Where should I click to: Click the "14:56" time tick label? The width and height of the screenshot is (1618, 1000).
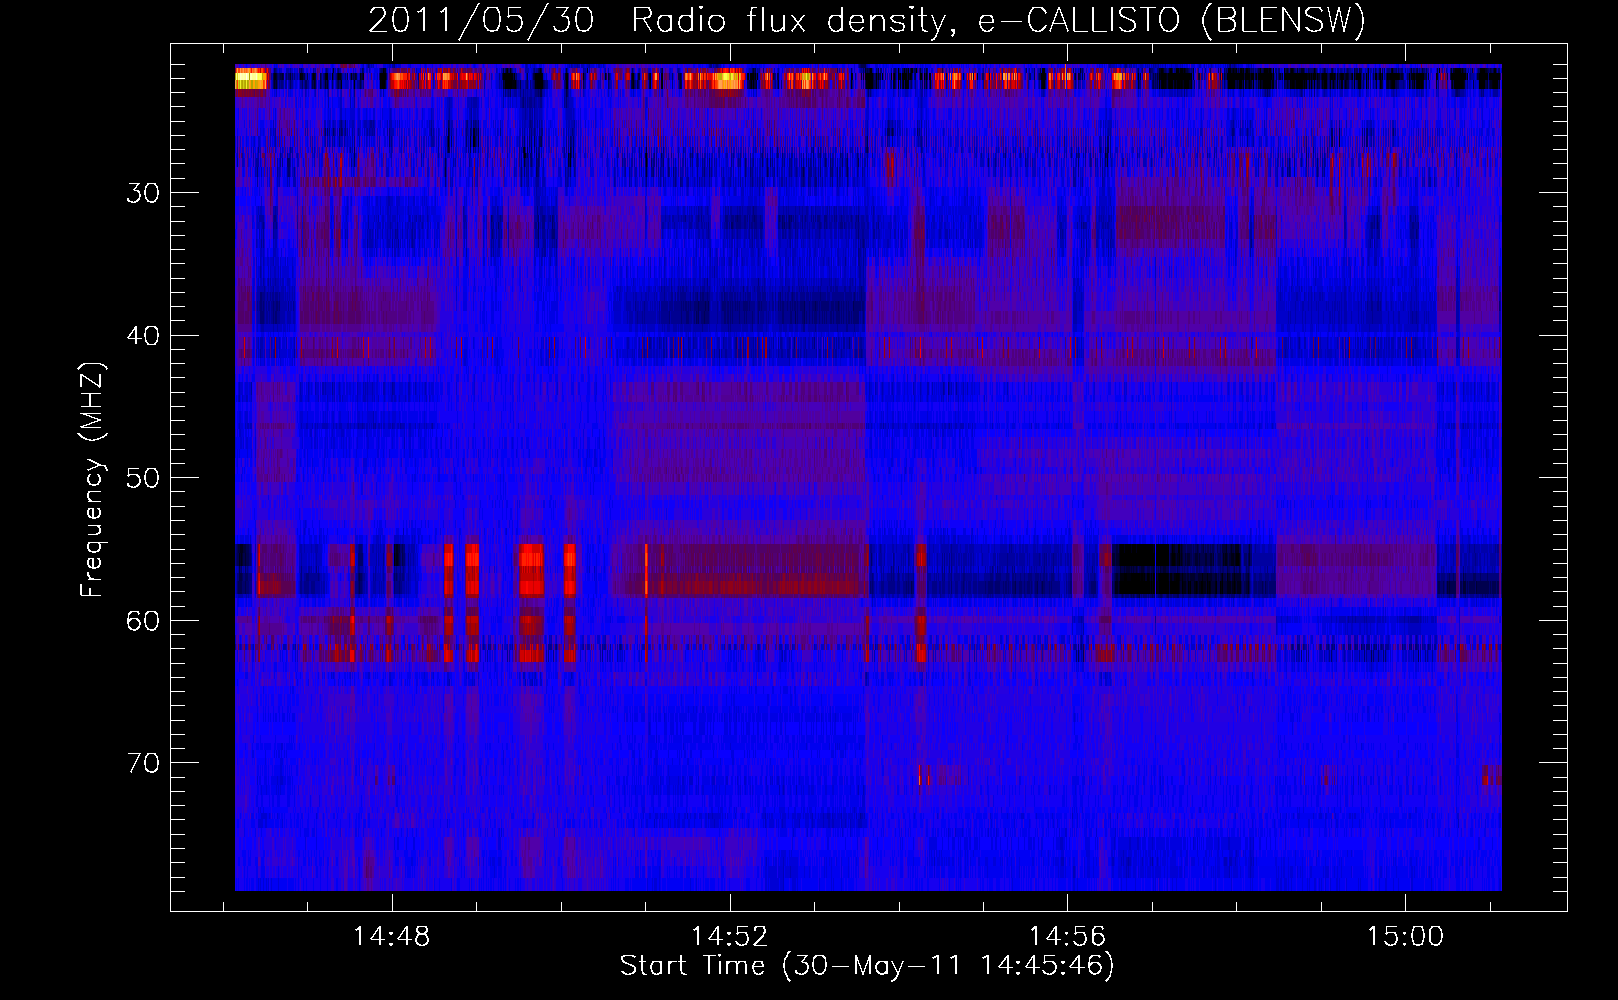1068,937
